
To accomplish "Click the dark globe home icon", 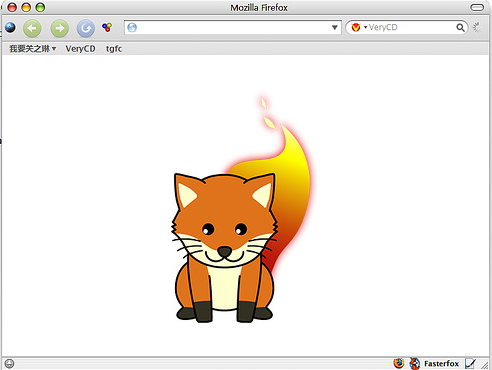I will point(11,27).
